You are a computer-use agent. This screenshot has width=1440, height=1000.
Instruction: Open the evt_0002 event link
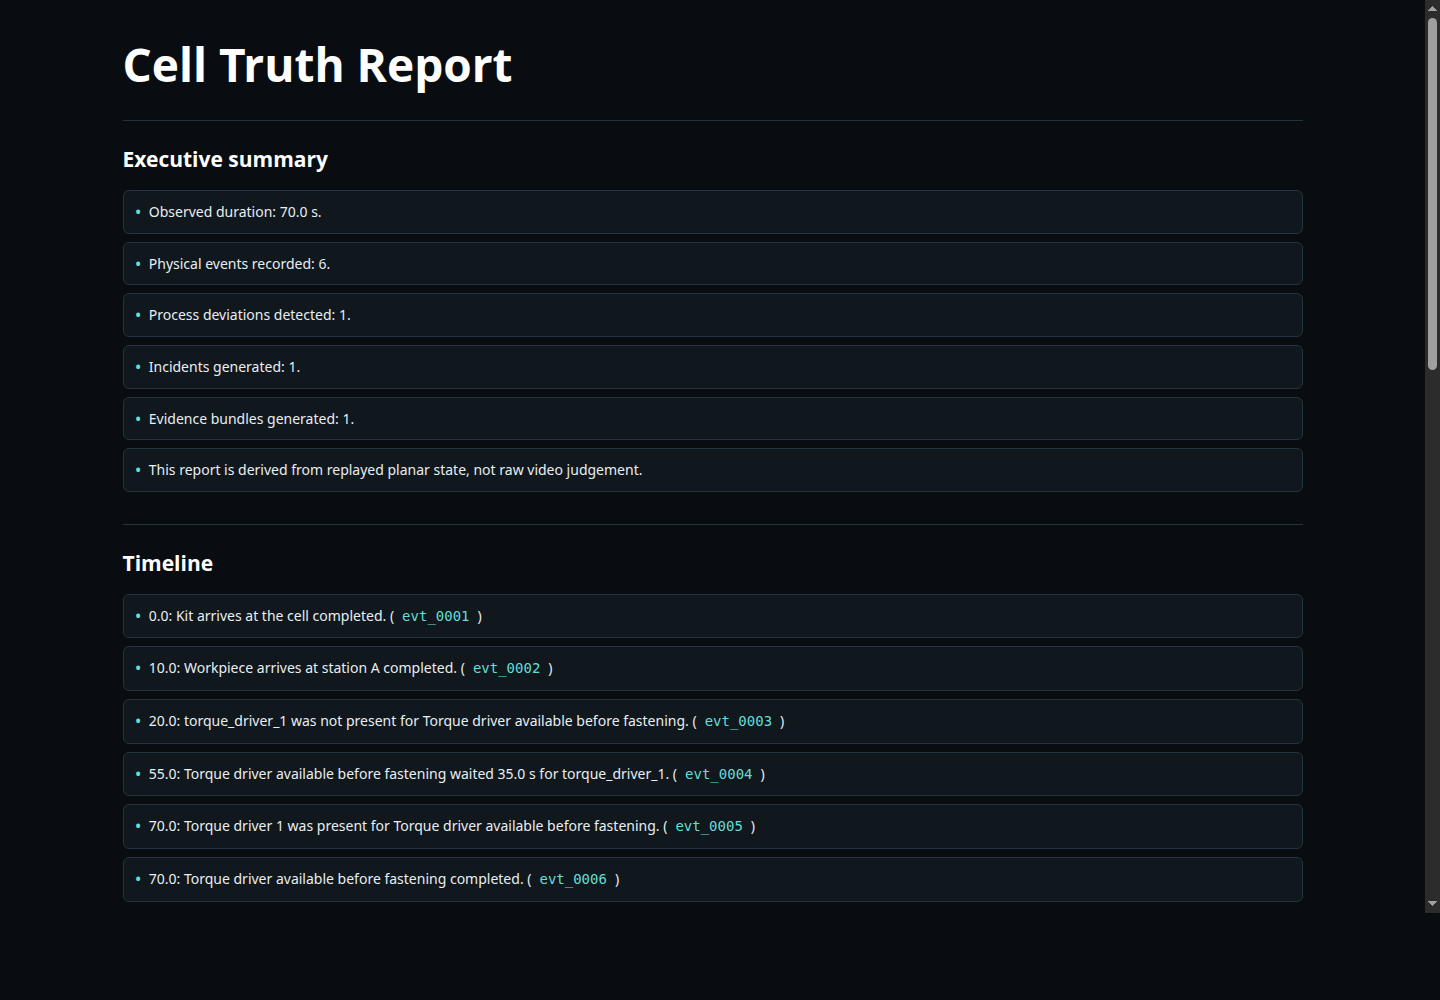point(506,669)
